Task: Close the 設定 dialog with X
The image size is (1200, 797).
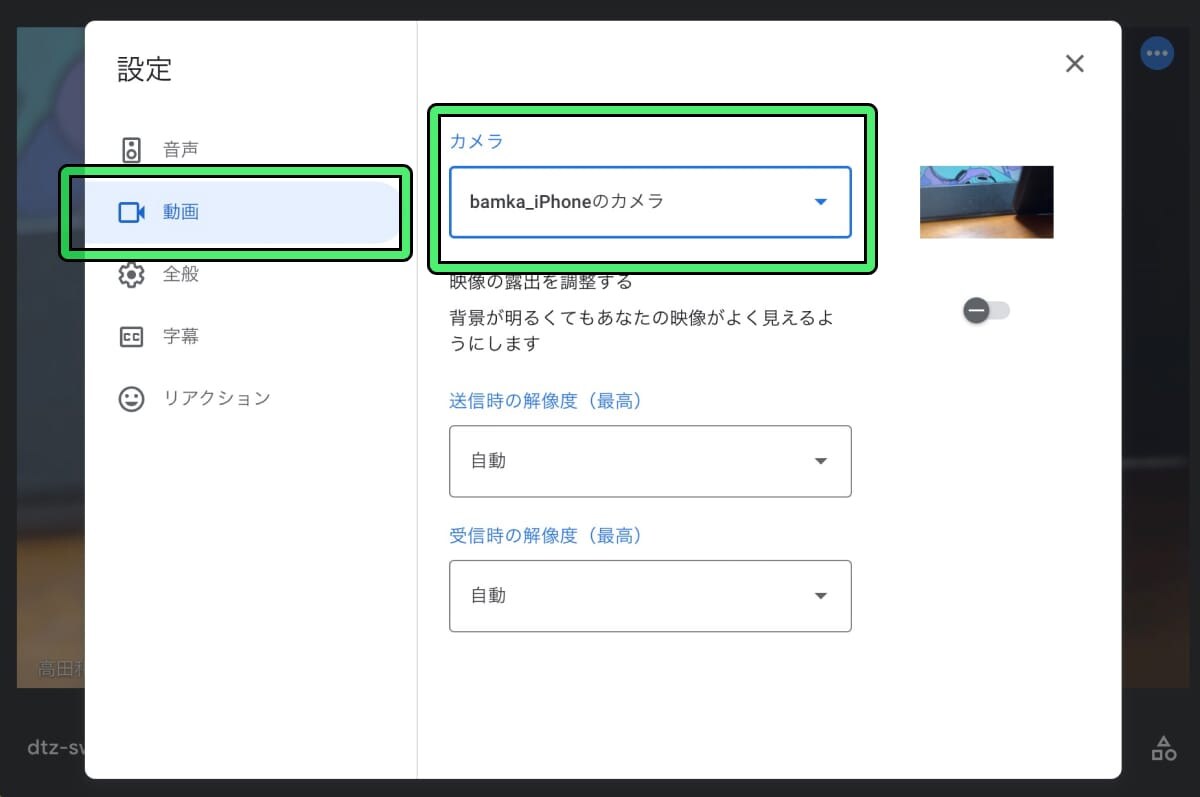Action: tap(1075, 64)
